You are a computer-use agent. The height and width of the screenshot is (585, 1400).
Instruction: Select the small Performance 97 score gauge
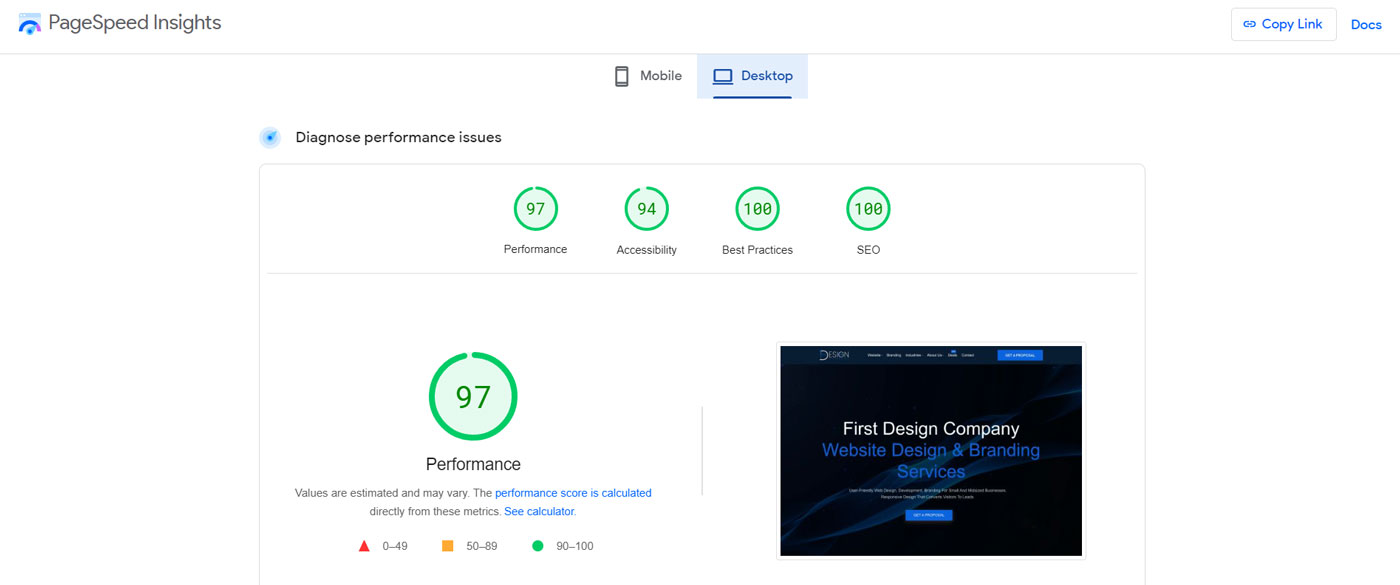535,209
